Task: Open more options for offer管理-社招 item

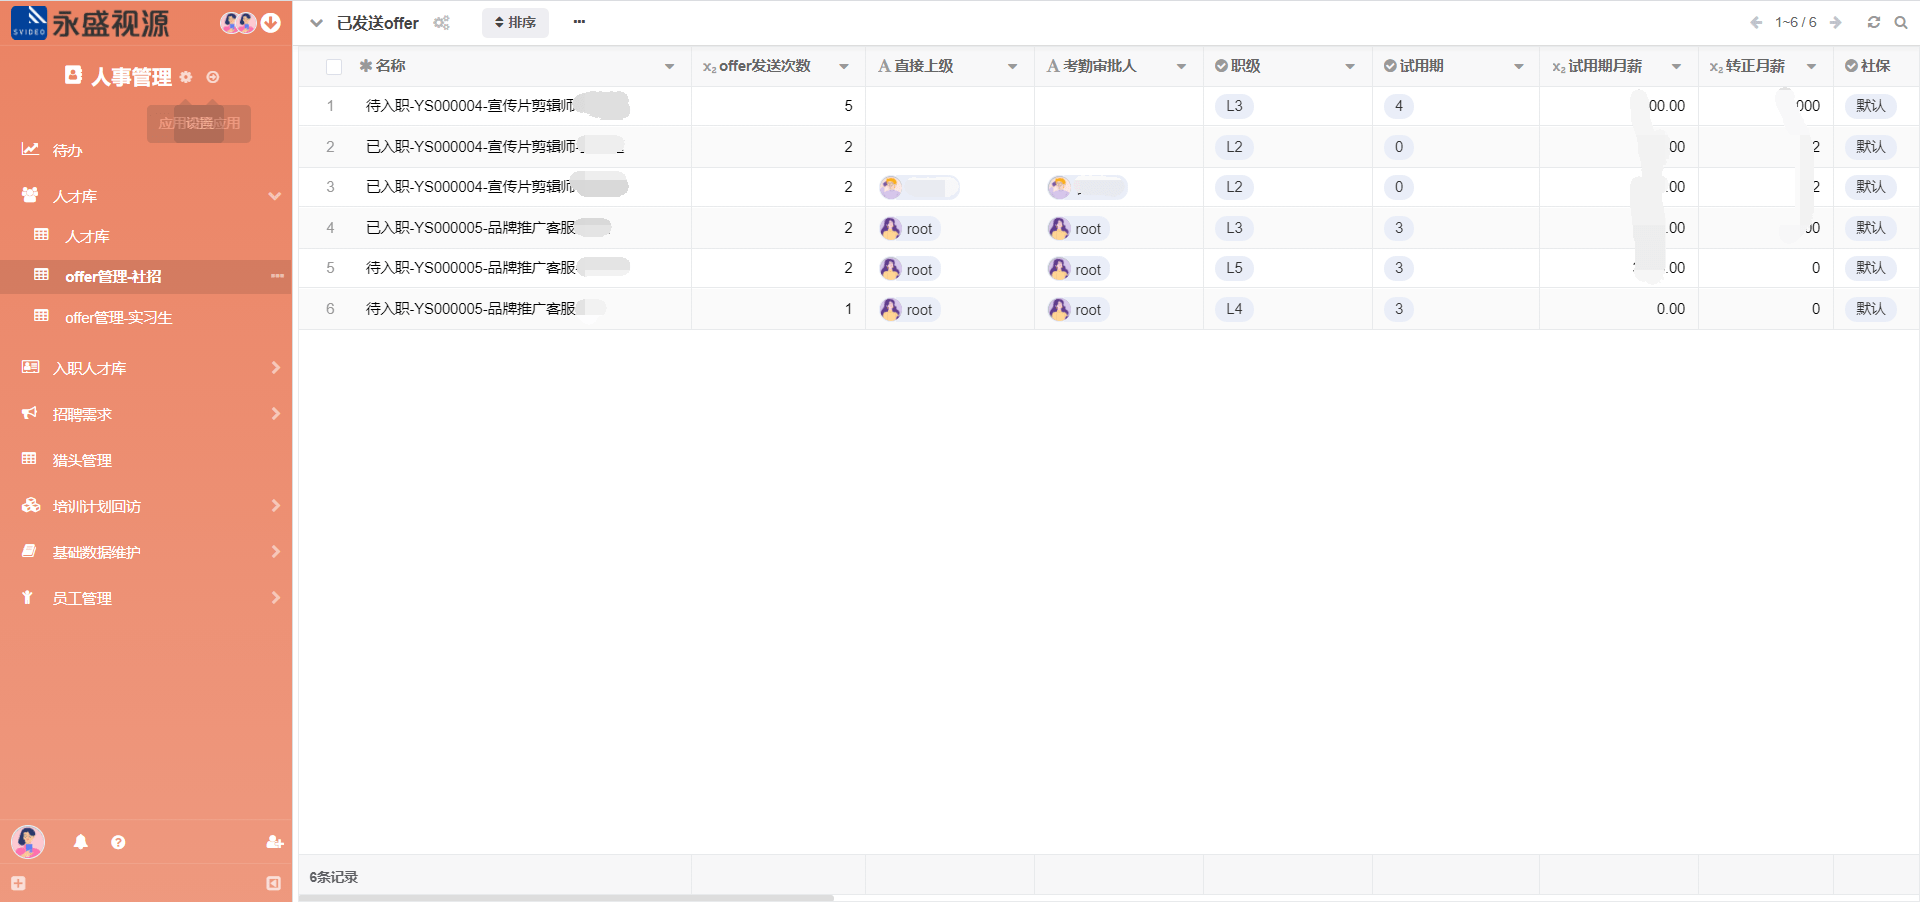Action: coord(277,276)
